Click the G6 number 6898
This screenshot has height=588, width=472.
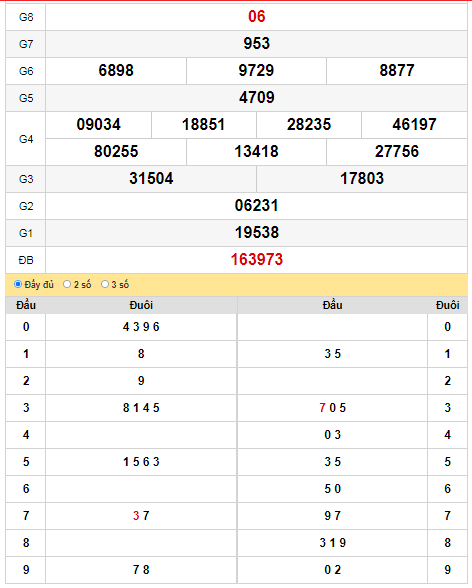pyautogui.click(x=116, y=70)
